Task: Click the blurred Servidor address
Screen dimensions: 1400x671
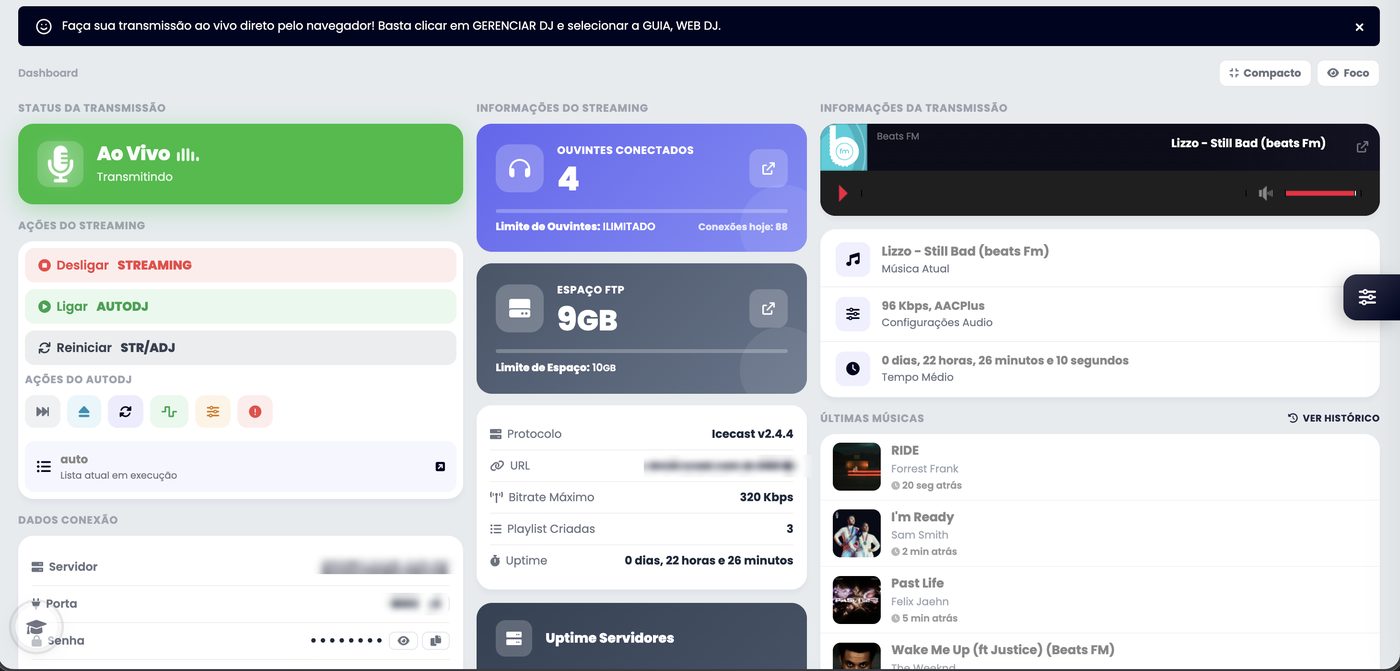Action: tap(385, 567)
